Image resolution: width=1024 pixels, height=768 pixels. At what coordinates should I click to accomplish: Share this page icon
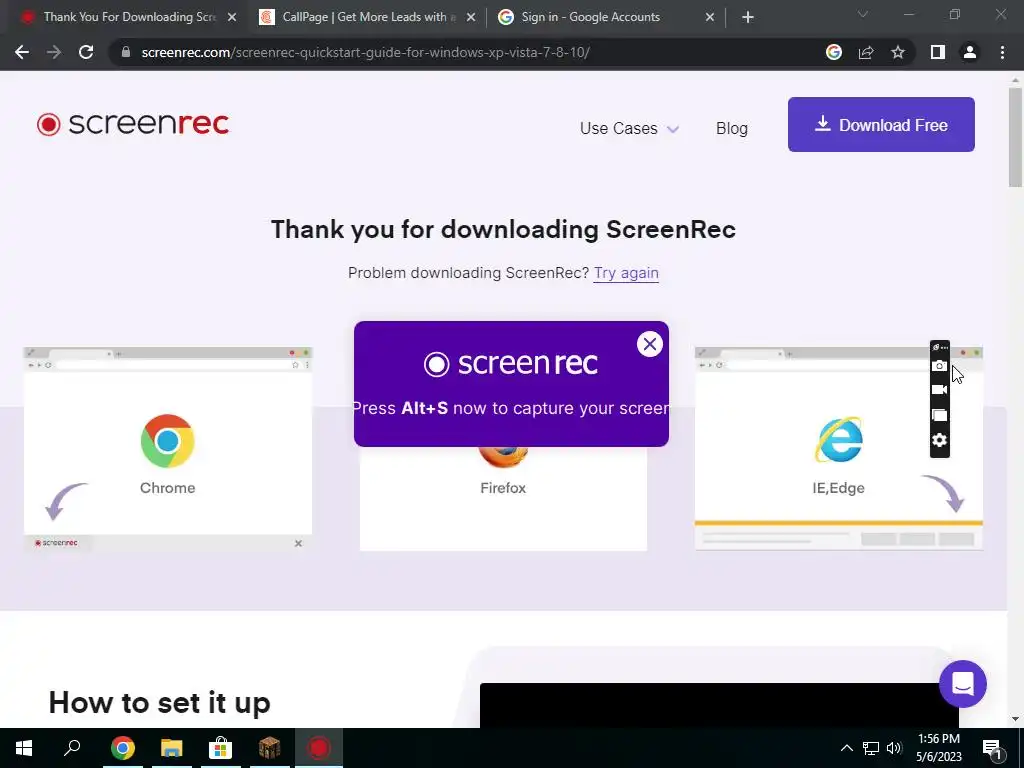tap(866, 52)
